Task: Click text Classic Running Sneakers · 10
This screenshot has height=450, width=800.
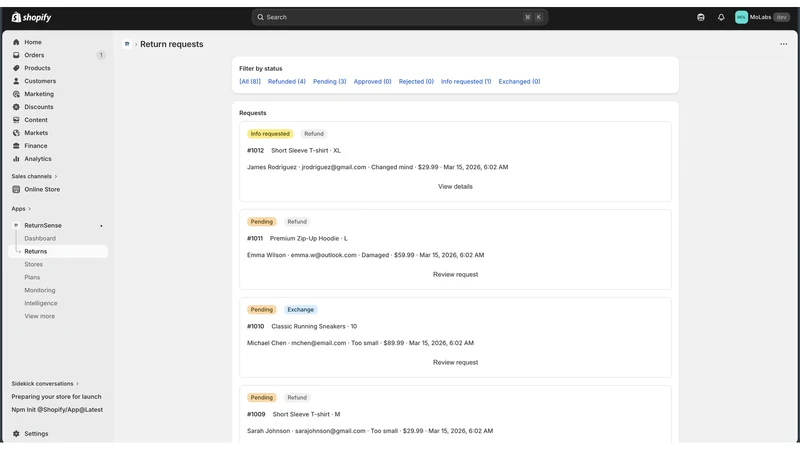Action: pyautogui.click(x=314, y=327)
